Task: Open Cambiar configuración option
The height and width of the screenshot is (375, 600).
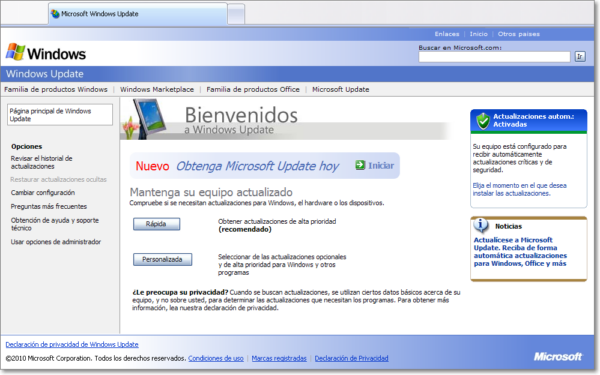Action: click(43, 192)
